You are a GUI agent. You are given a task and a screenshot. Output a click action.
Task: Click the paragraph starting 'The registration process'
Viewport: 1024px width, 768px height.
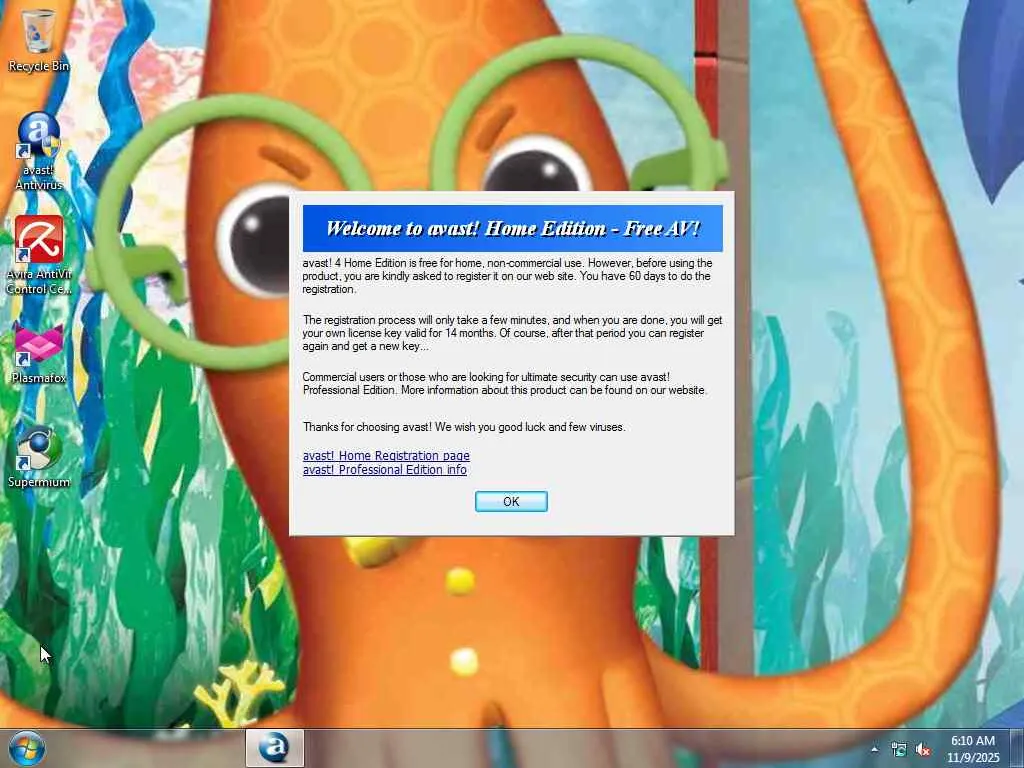[x=513, y=333]
